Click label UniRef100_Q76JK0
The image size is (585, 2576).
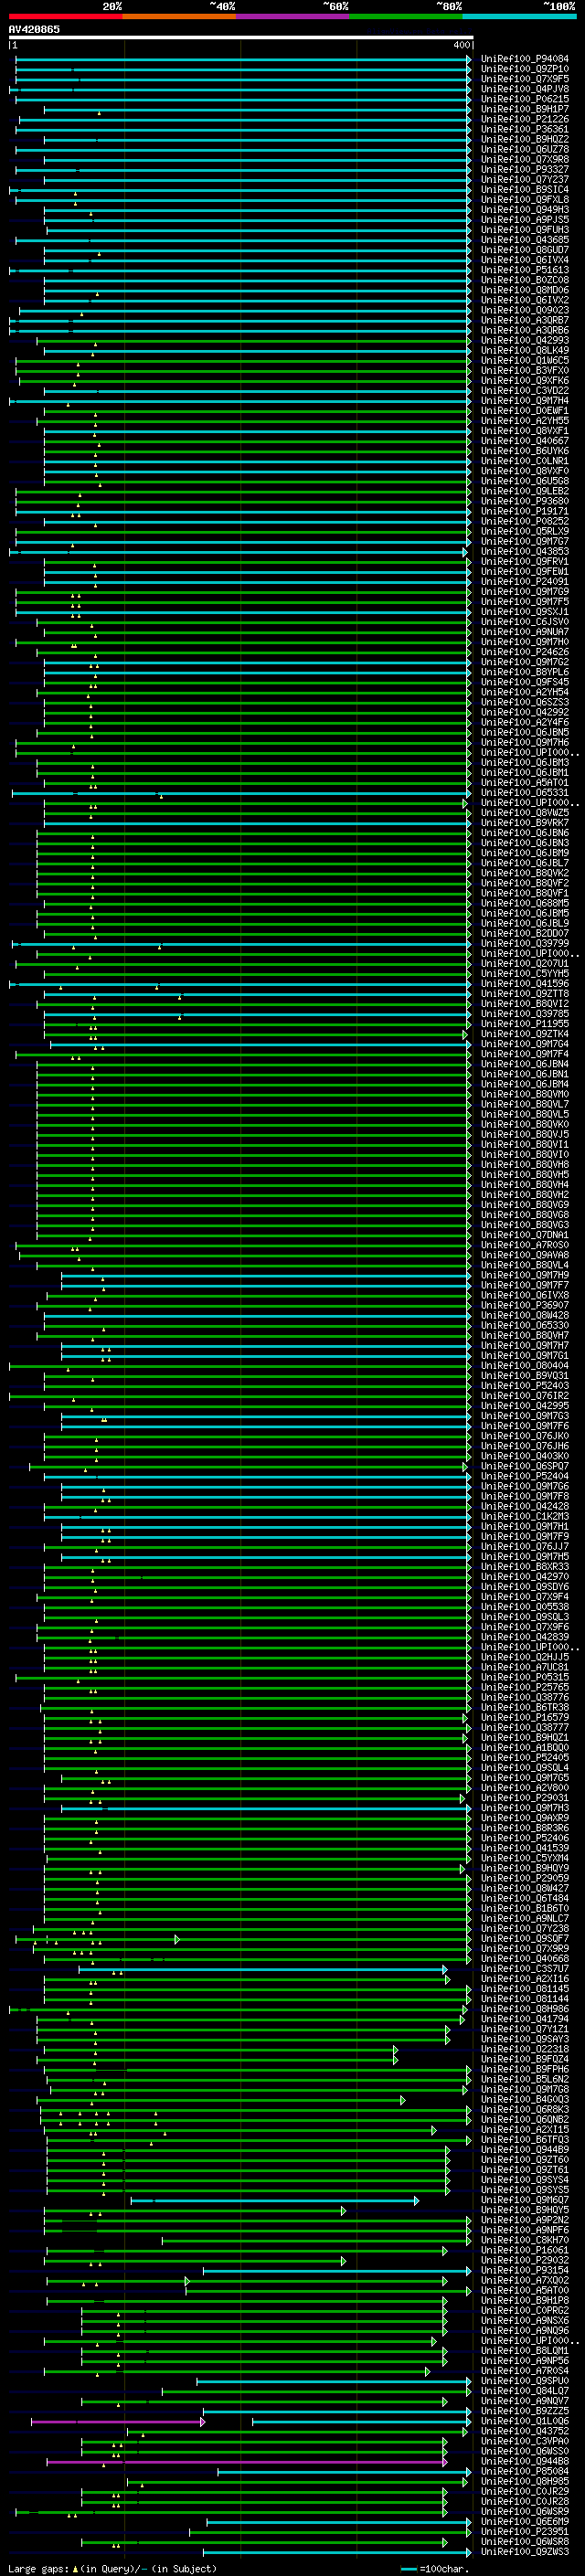(x=525, y=1436)
